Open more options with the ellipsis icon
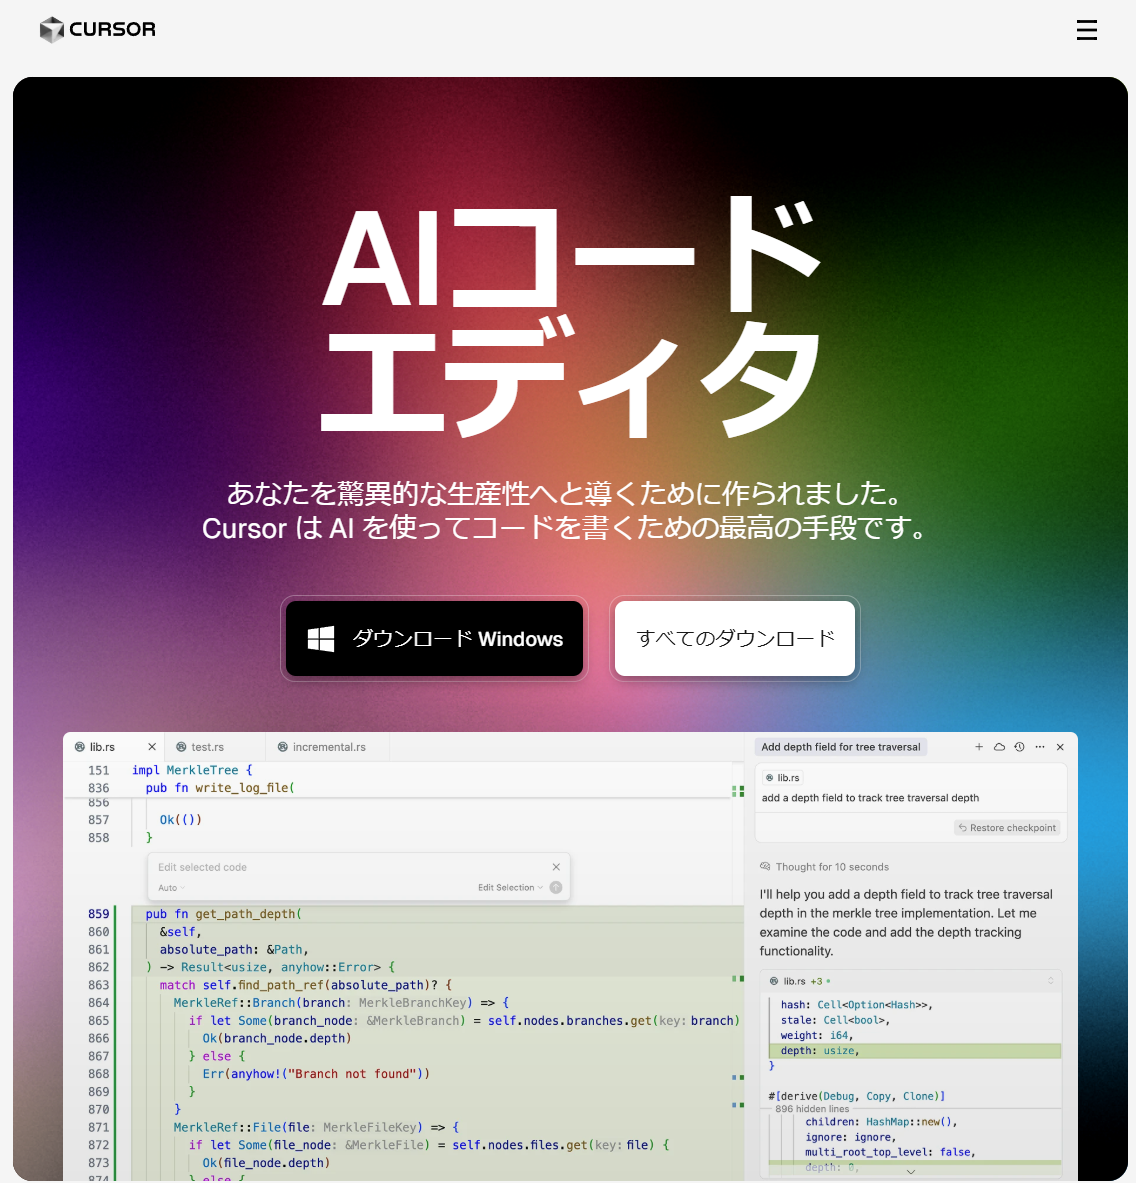 (x=1039, y=746)
